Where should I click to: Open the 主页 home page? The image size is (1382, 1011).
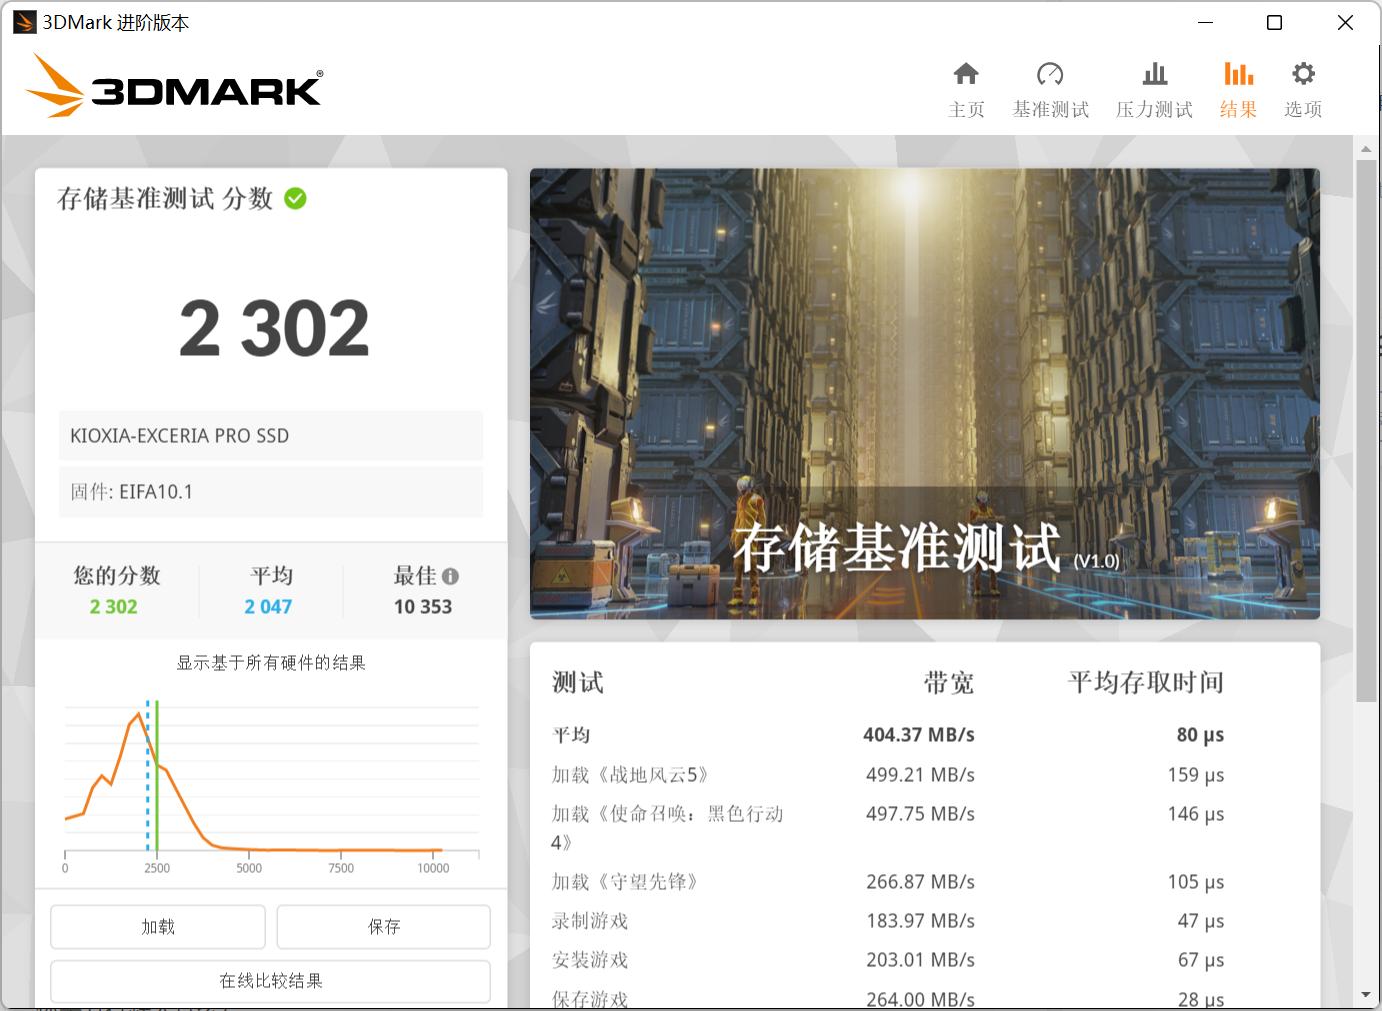coord(965,88)
